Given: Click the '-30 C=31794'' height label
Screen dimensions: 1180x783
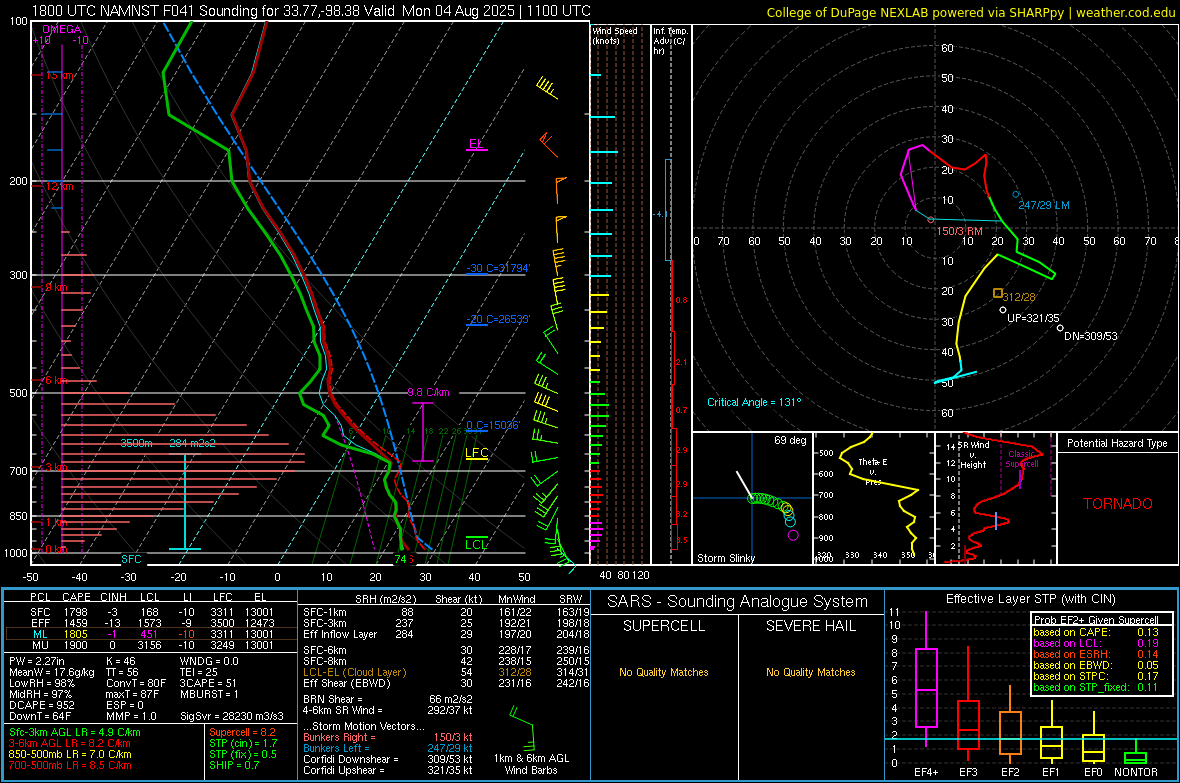Looking at the screenshot, I should coord(498,268).
